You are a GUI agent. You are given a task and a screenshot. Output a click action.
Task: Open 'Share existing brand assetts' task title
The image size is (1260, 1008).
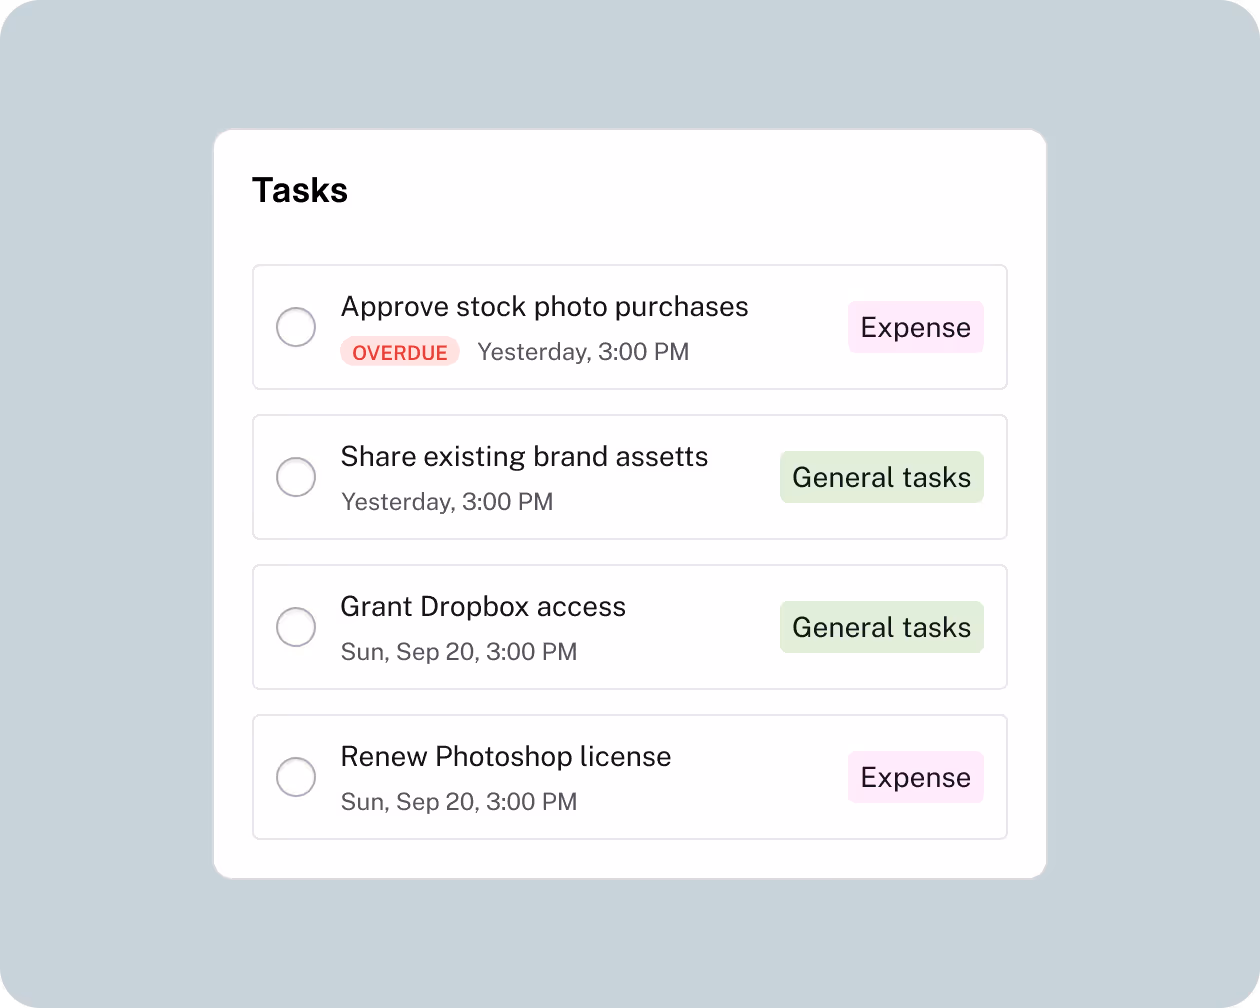524,456
